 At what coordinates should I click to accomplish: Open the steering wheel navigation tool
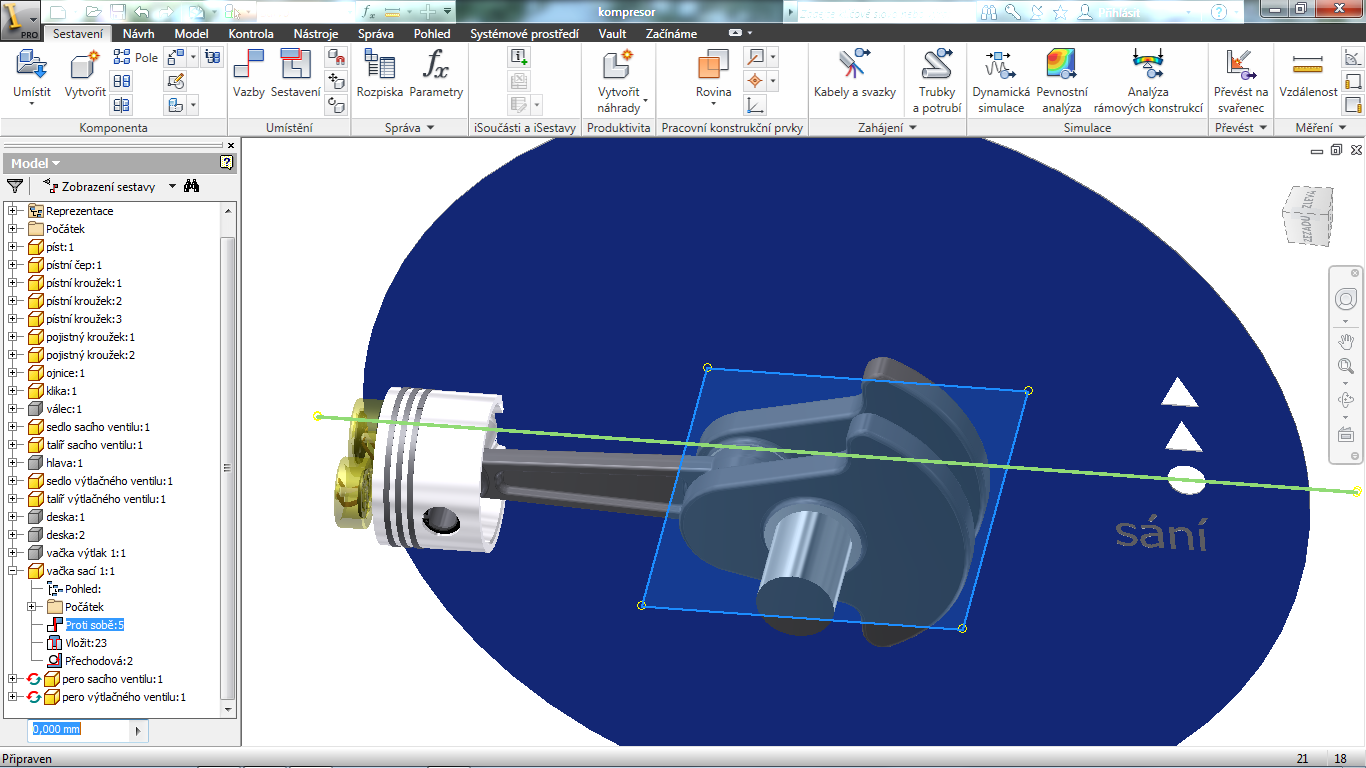point(1346,299)
